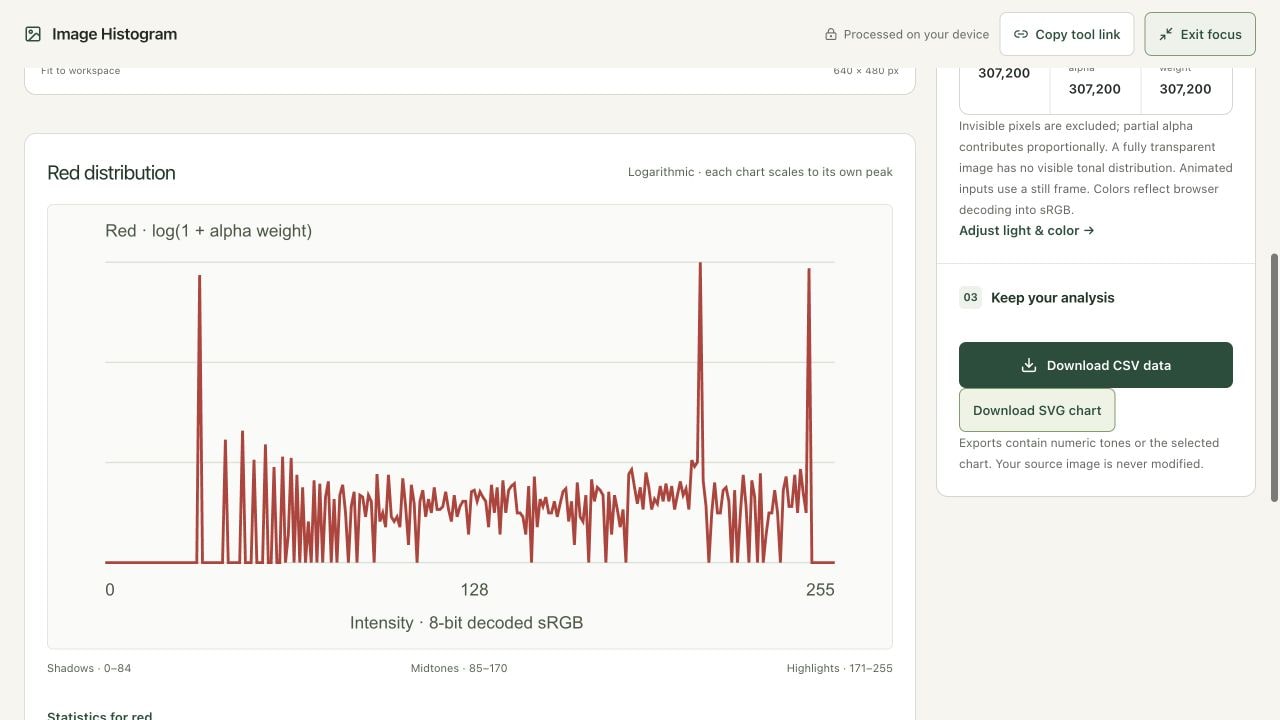
Task: Click the 255 axis tick label
Action: [x=820, y=590]
